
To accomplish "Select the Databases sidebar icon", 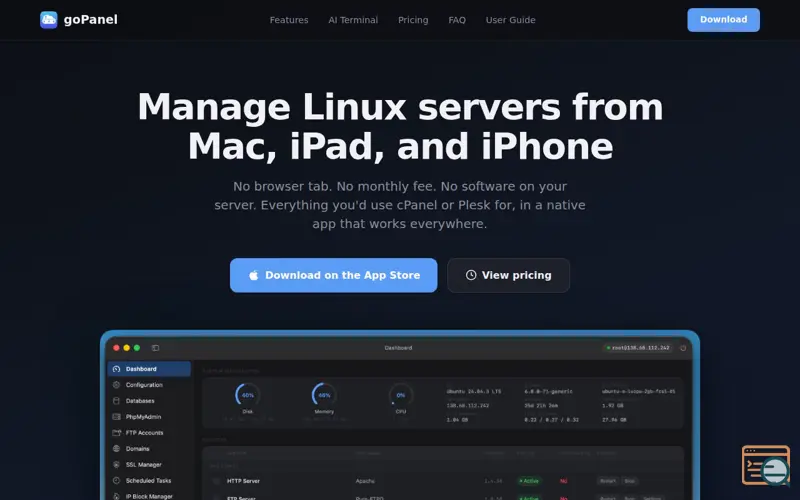I will click(116, 401).
